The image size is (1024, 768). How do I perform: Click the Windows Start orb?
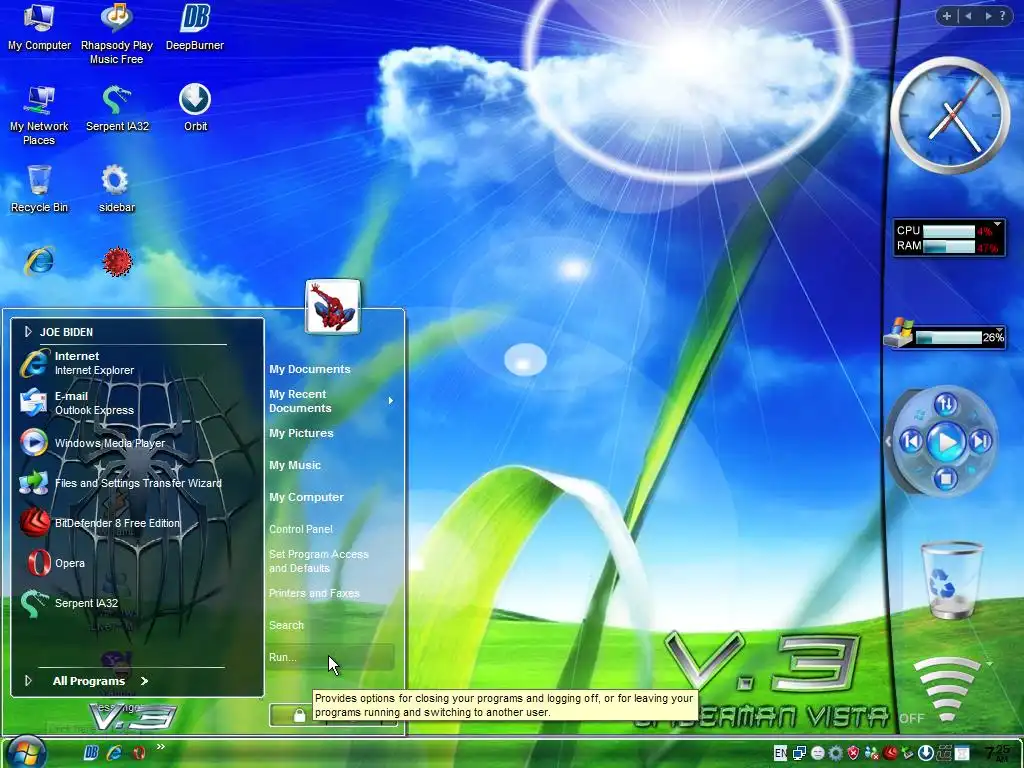pyautogui.click(x=26, y=752)
